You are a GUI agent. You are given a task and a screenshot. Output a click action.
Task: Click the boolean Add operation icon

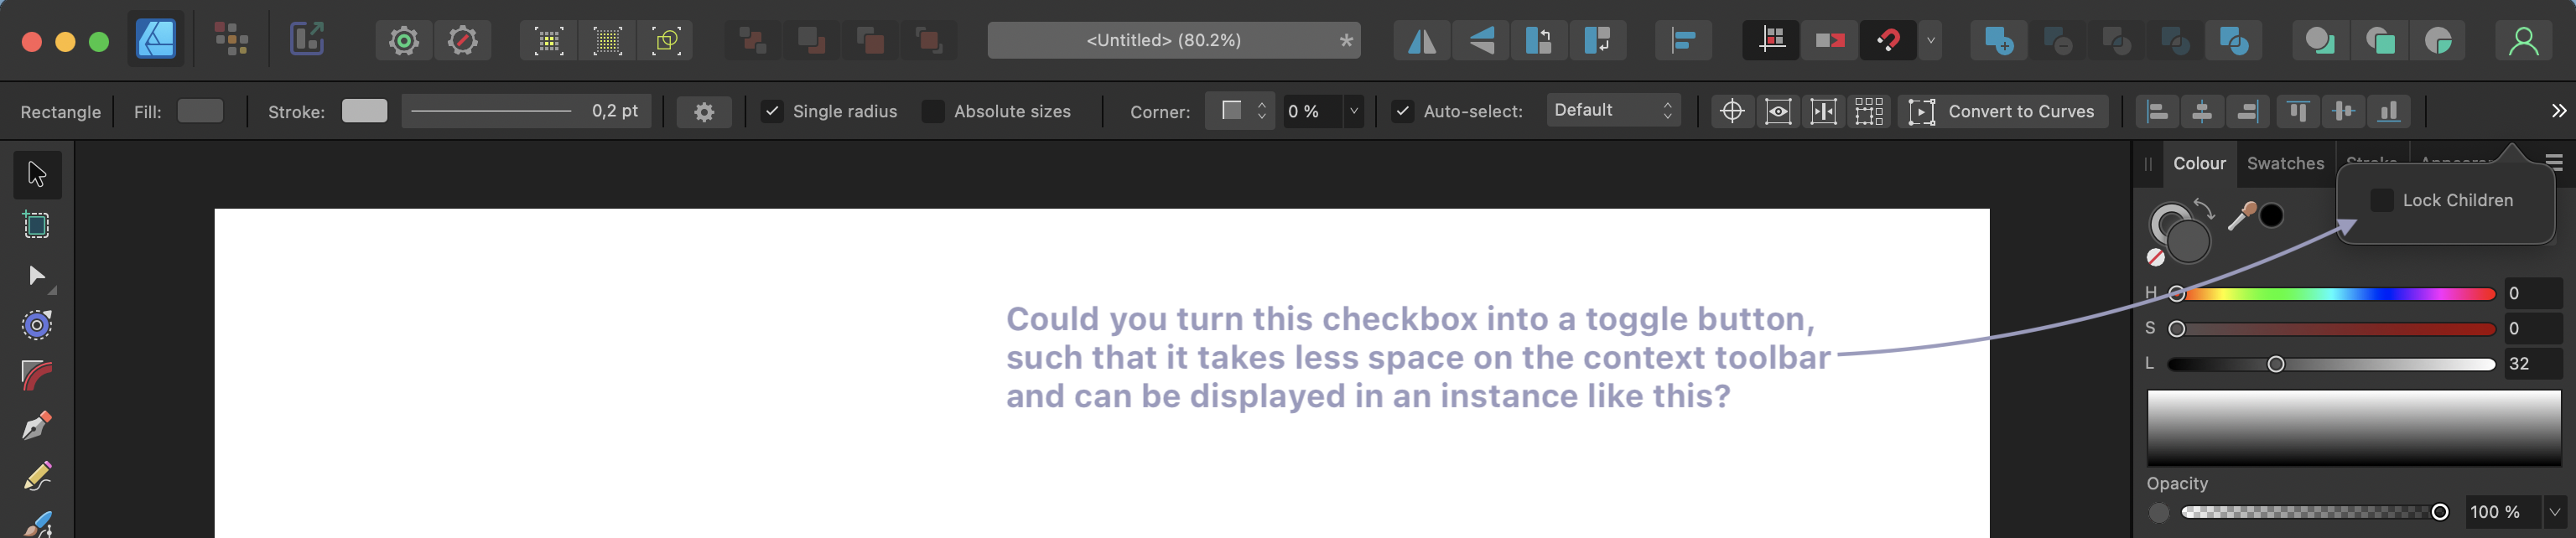pos(1998,40)
